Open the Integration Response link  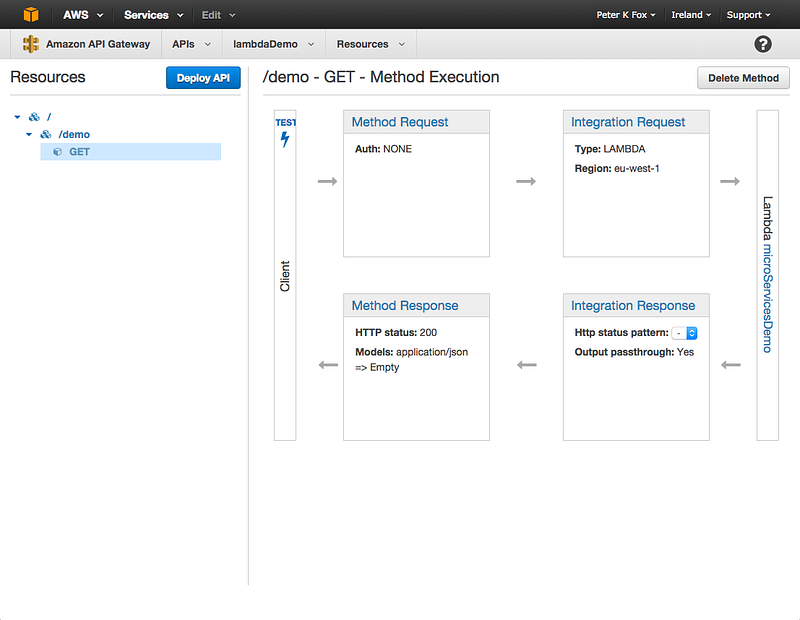pyautogui.click(x=633, y=305)
